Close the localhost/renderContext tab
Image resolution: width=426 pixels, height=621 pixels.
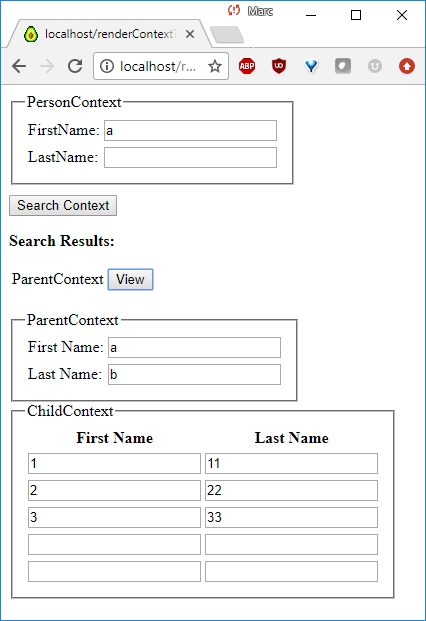point(190,34)
